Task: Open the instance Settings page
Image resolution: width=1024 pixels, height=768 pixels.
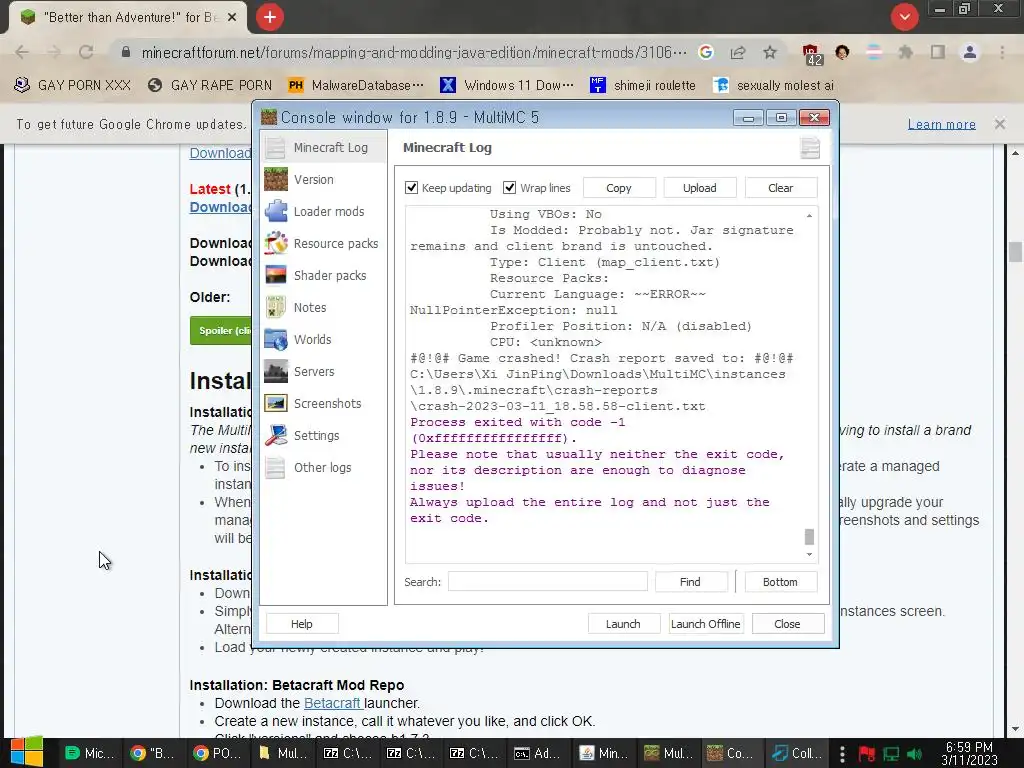Action: (x=323, y=436)
